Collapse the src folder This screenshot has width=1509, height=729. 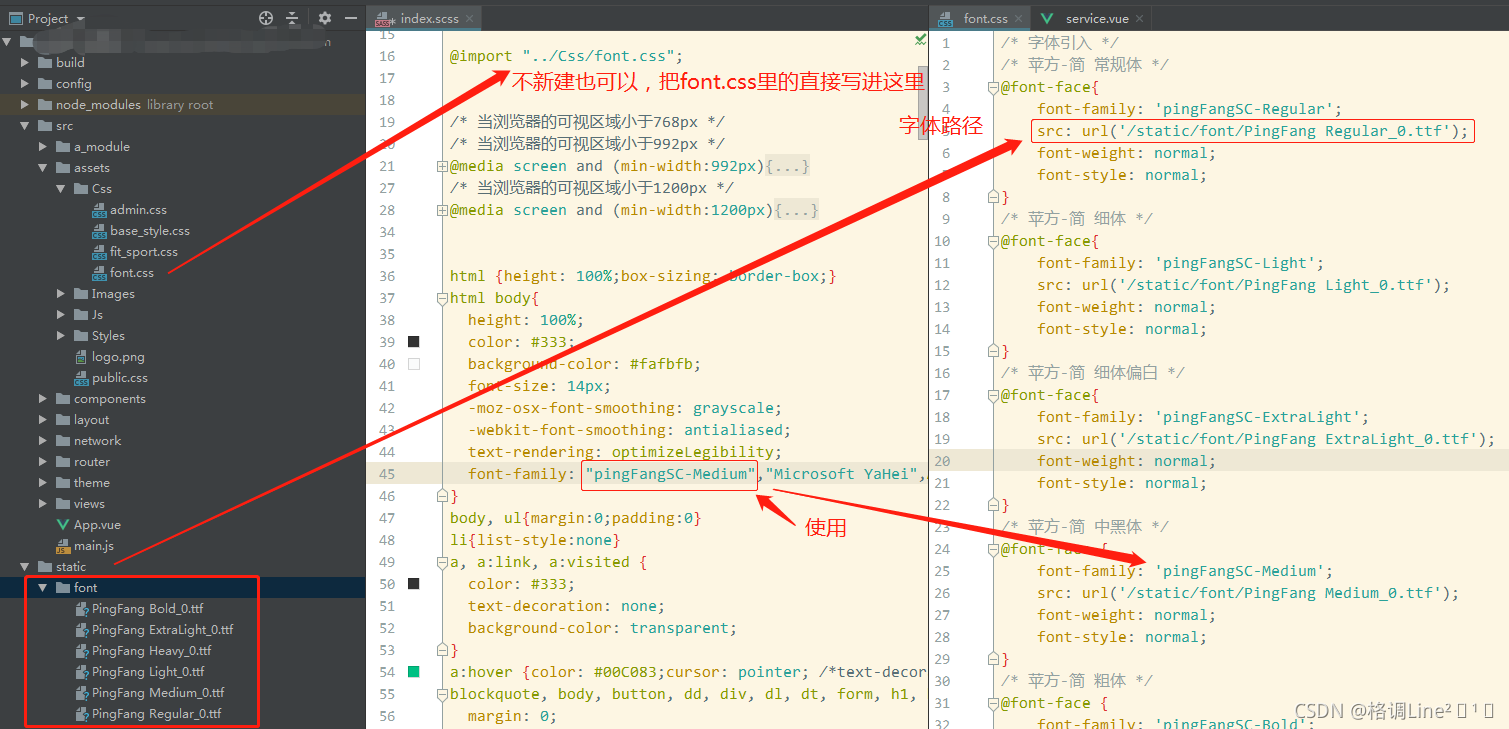tap(25, 126)
